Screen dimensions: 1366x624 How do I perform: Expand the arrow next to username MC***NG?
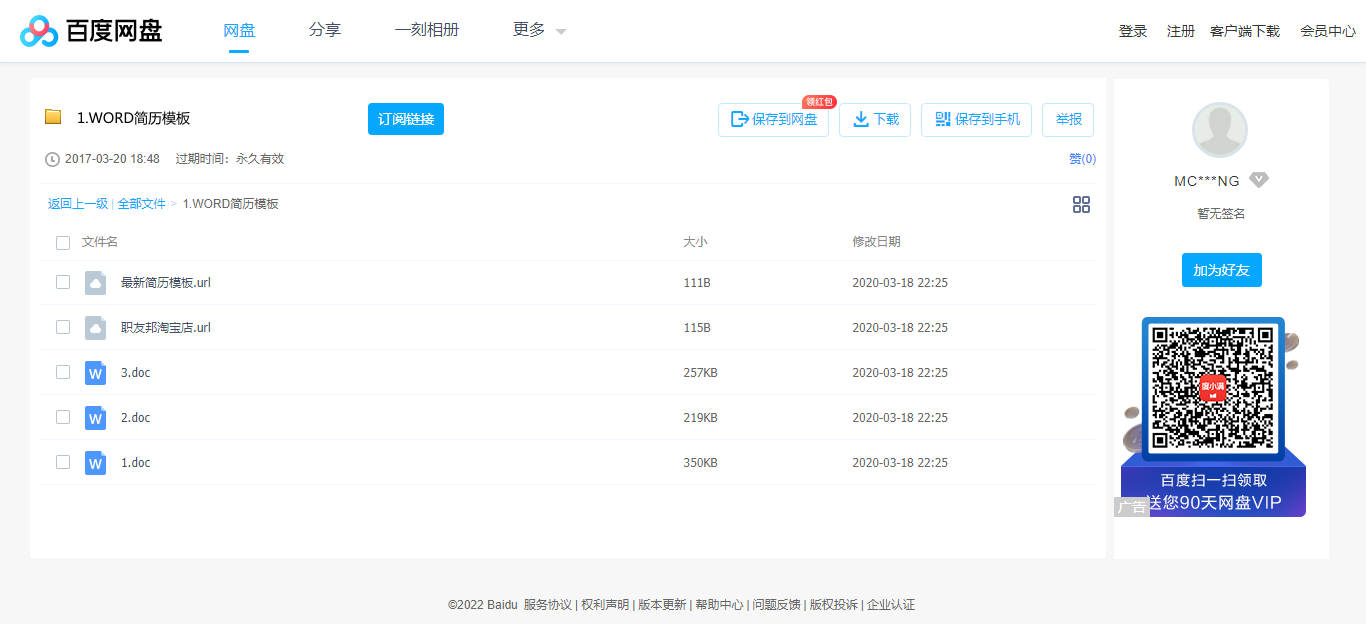[1258, 180]
